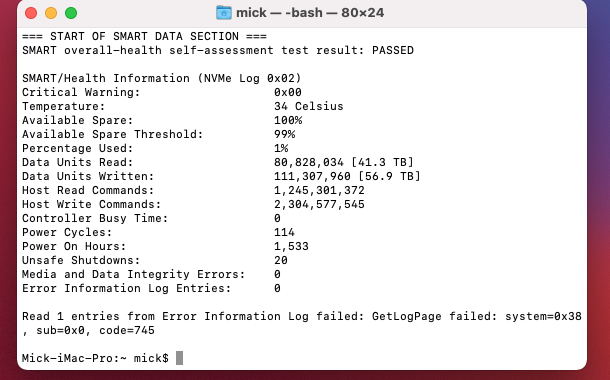The width and height of the screenshot is (610, 380).
Task: Click the 'Critical Warning' value 0x00
Action: pos(287,92)
